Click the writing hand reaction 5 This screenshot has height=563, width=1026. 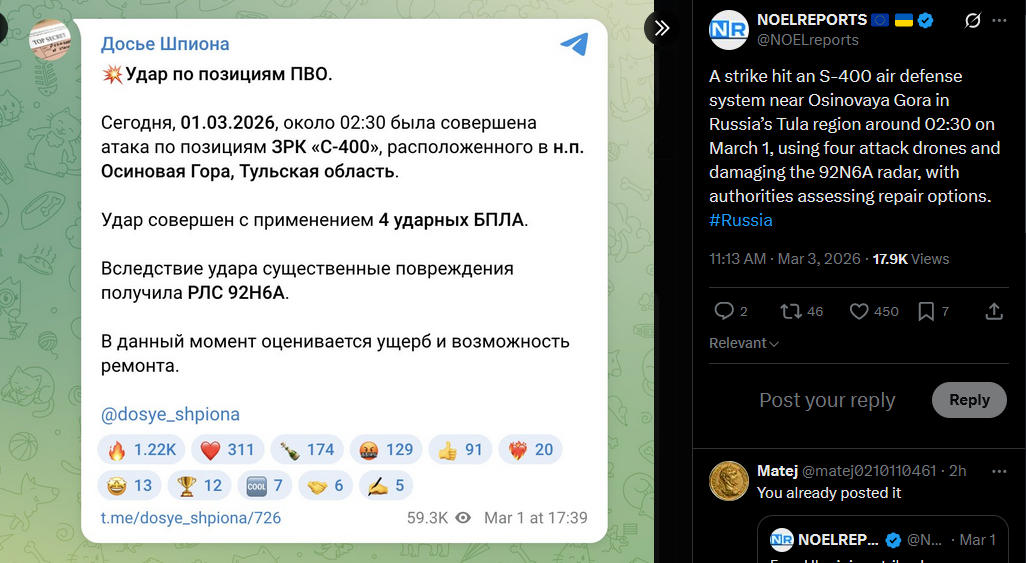point(386,485)
